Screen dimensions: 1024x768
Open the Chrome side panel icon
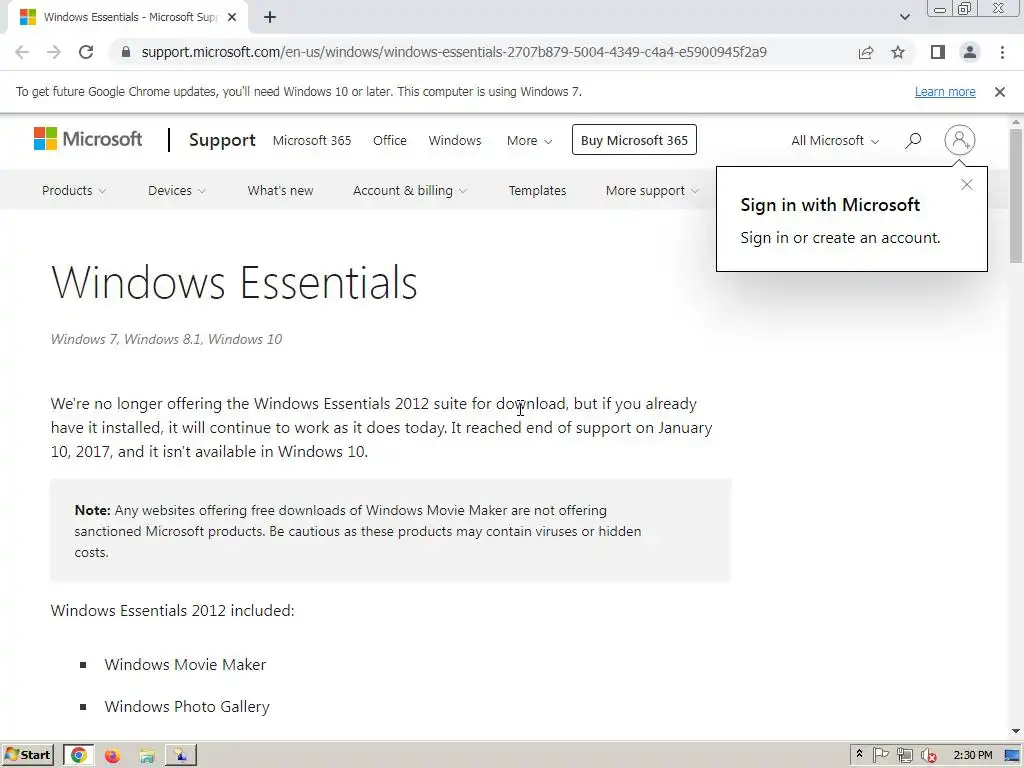[938, 52]
